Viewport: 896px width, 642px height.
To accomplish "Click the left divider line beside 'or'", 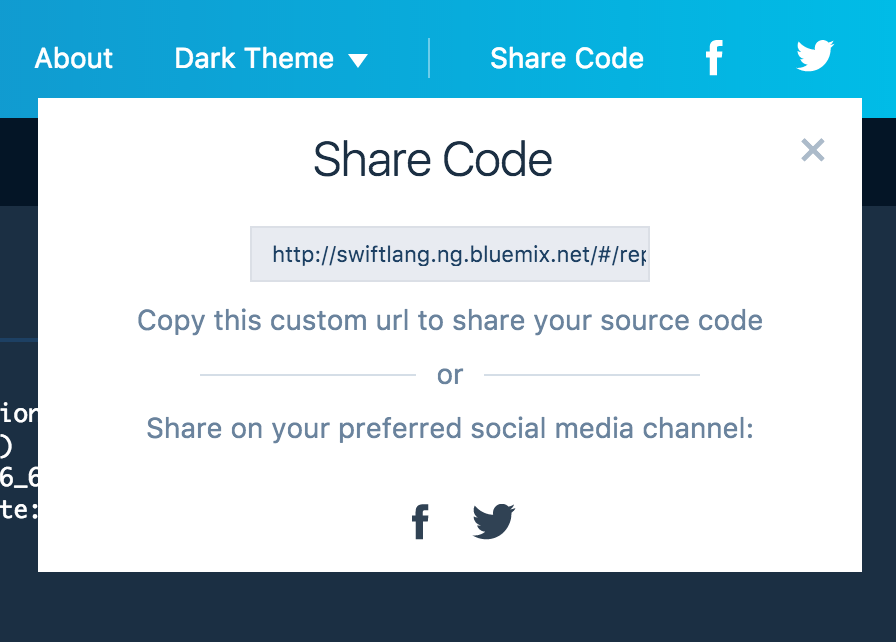I will click(307, 375).
